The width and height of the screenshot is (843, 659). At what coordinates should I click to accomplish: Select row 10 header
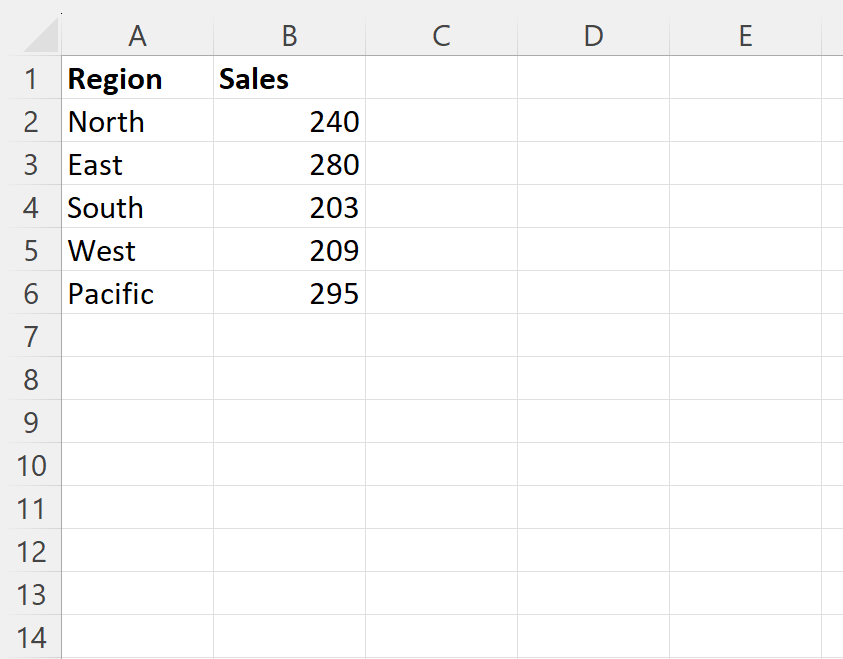[x=31, y=466]
